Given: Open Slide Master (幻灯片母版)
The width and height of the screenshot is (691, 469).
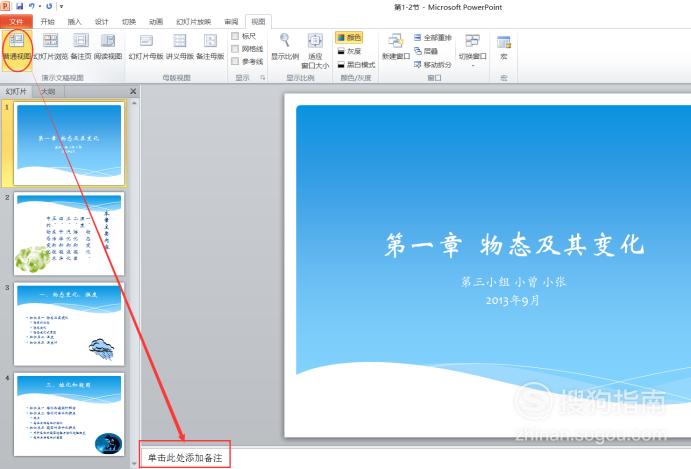Looking at the screenshot, I should pos(146,47).
